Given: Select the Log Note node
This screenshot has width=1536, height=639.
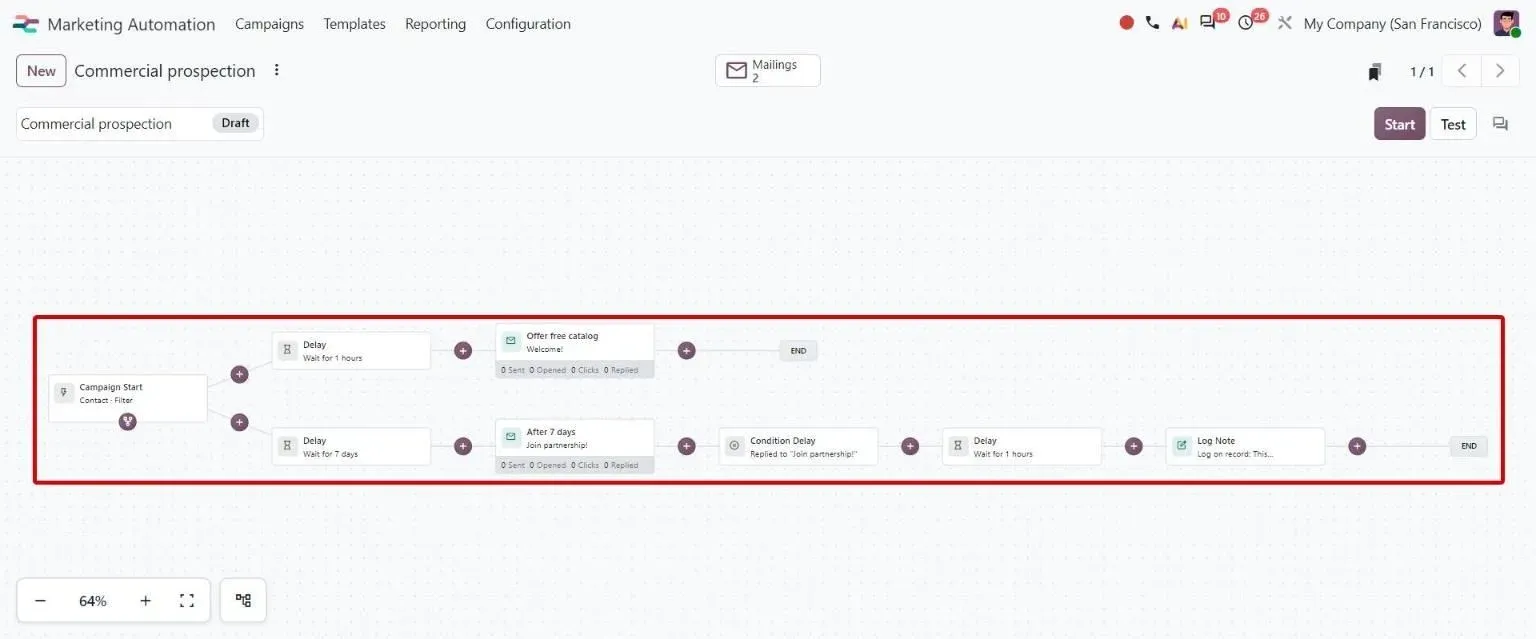Looking at the screenshot, I should click(x=1245, y=446).
